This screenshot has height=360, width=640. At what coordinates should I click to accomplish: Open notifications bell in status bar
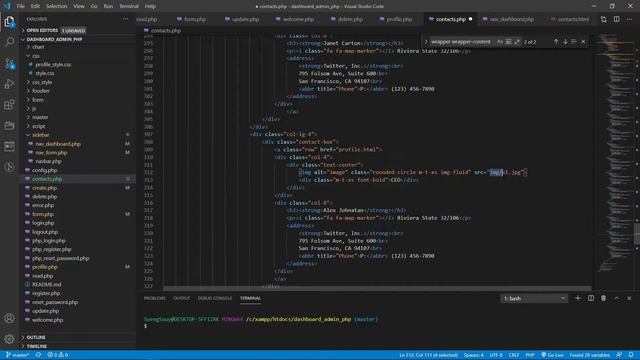(x=631, y=355)
